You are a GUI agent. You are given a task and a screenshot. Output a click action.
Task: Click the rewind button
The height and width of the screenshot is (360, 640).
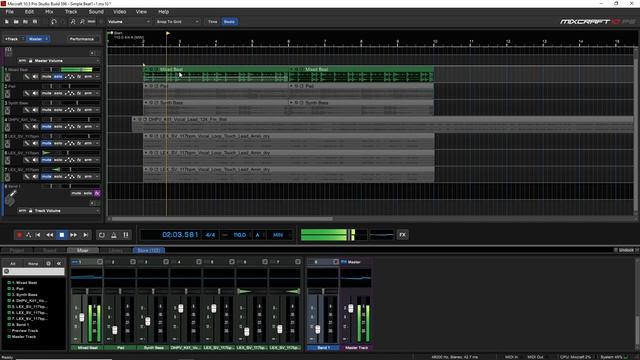tap(49, 235)
